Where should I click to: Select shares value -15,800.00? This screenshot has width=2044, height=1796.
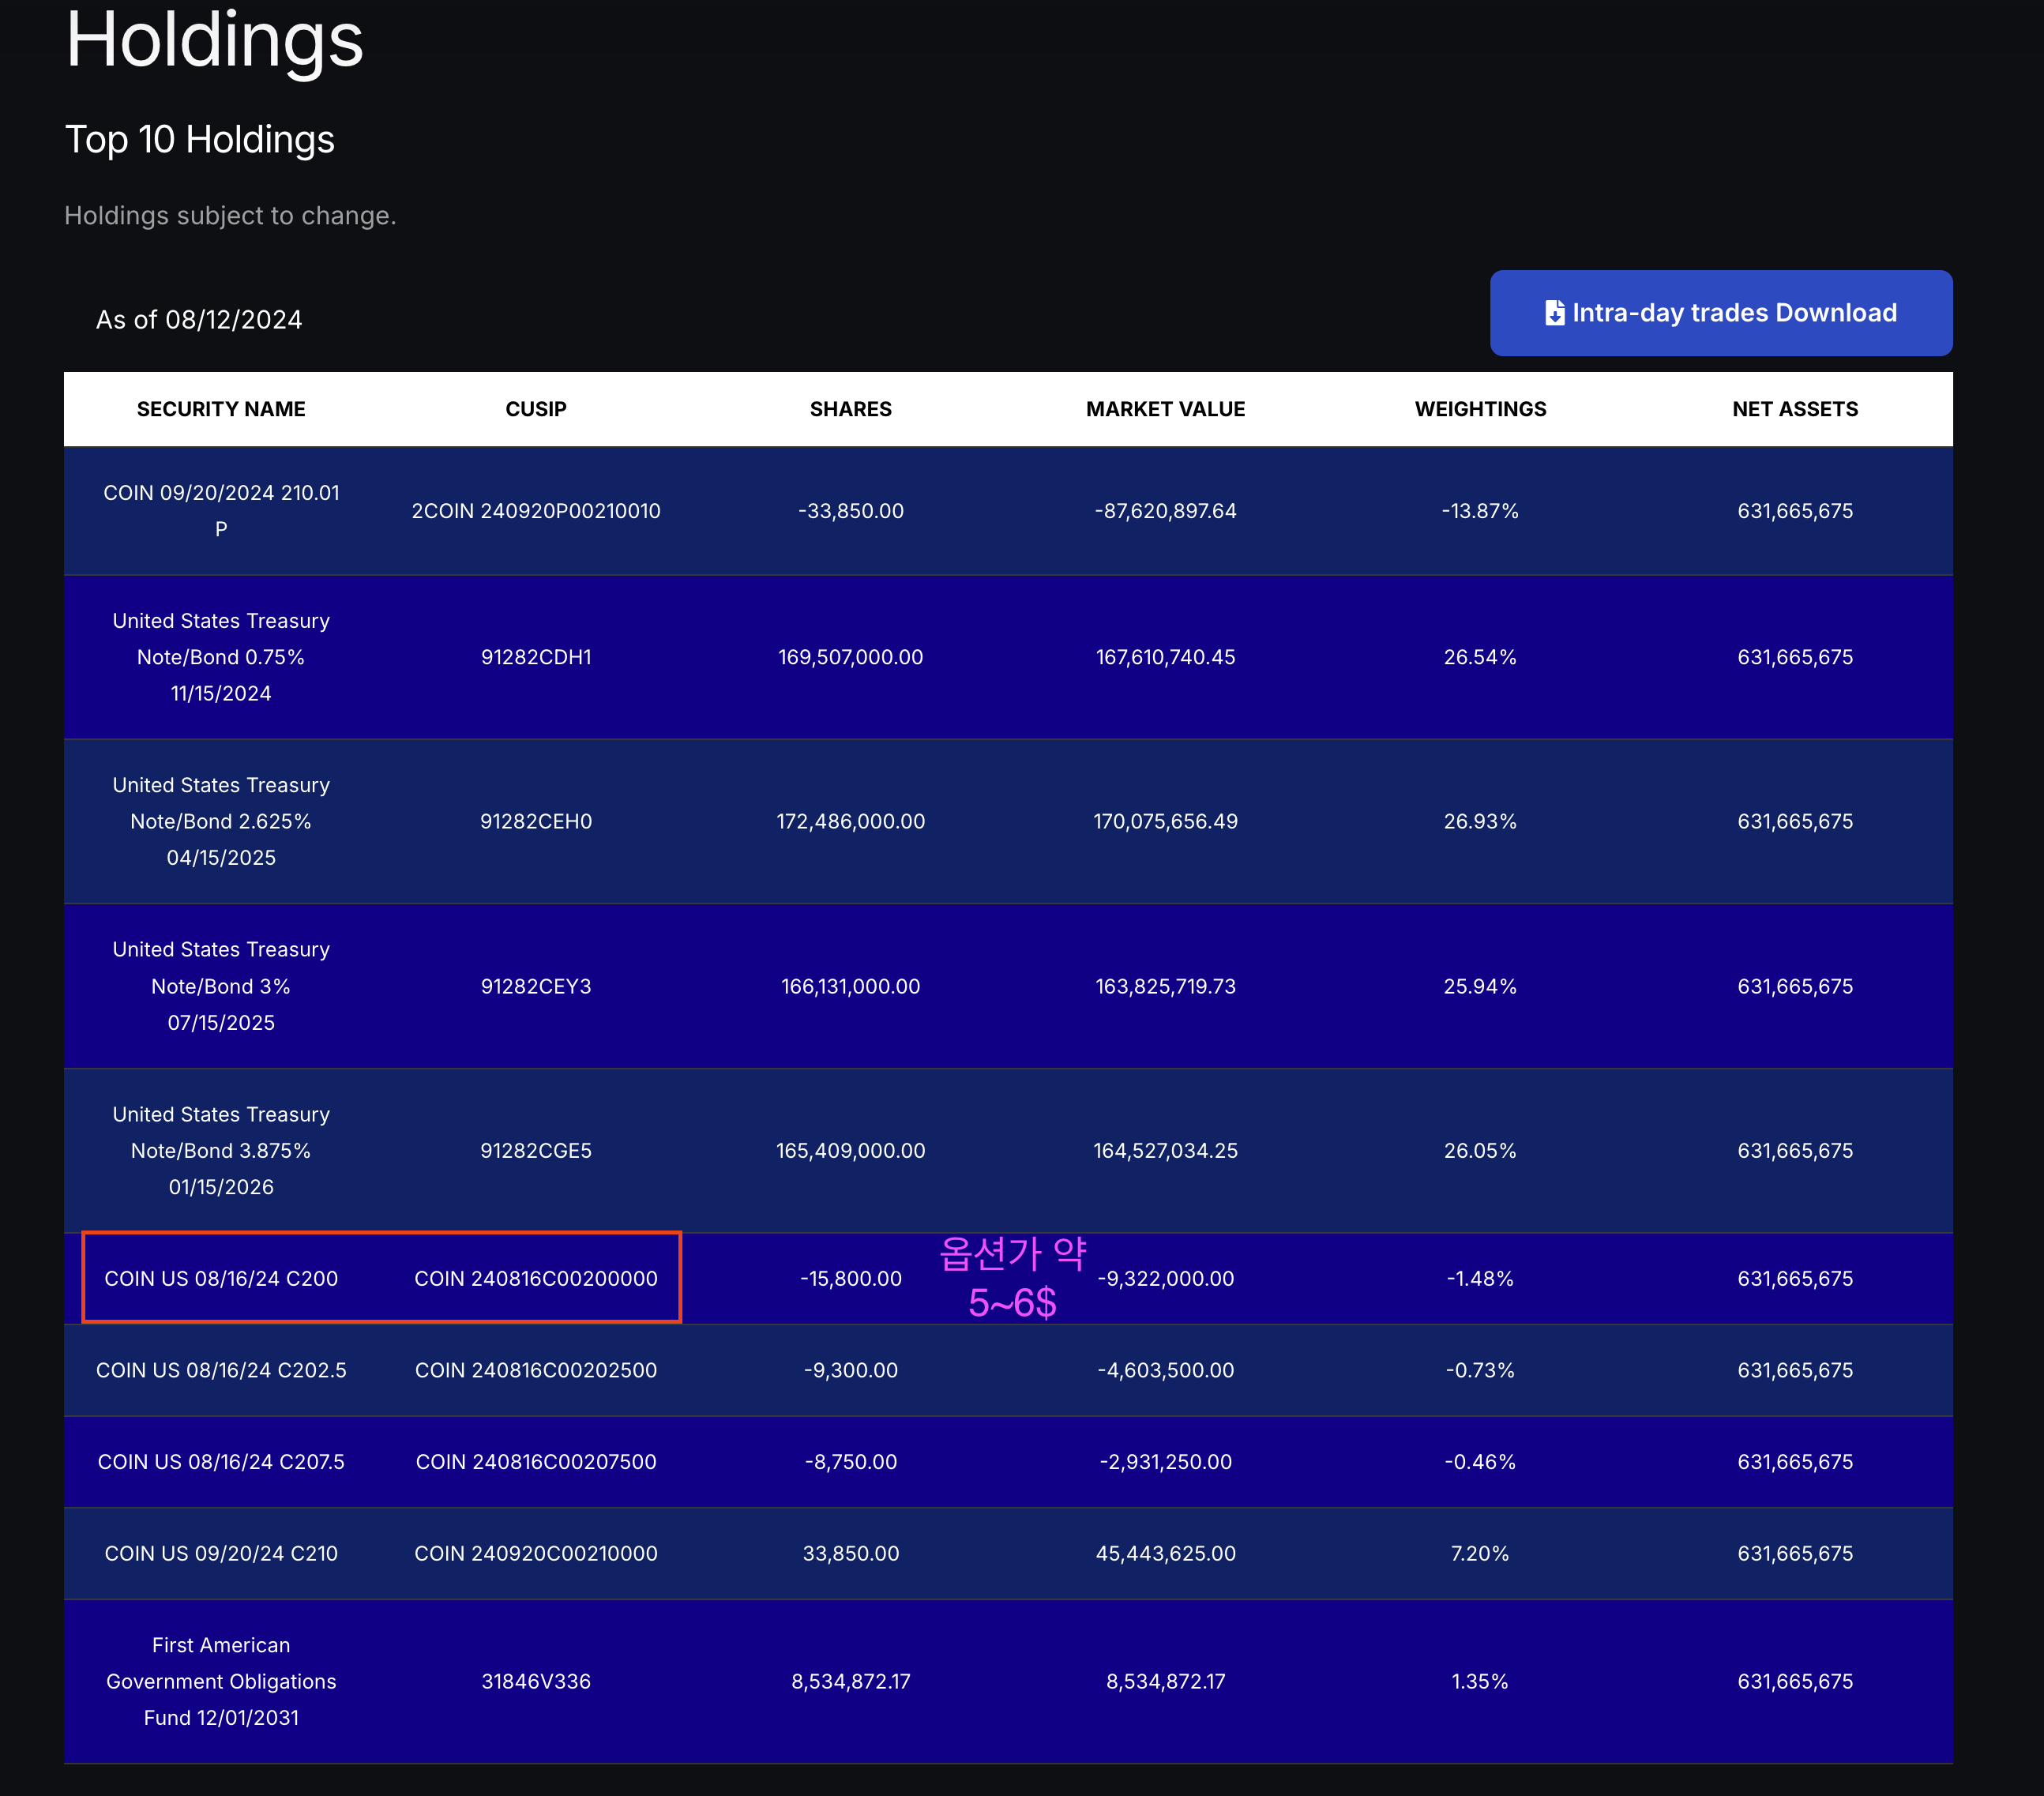click(851, 1278)
